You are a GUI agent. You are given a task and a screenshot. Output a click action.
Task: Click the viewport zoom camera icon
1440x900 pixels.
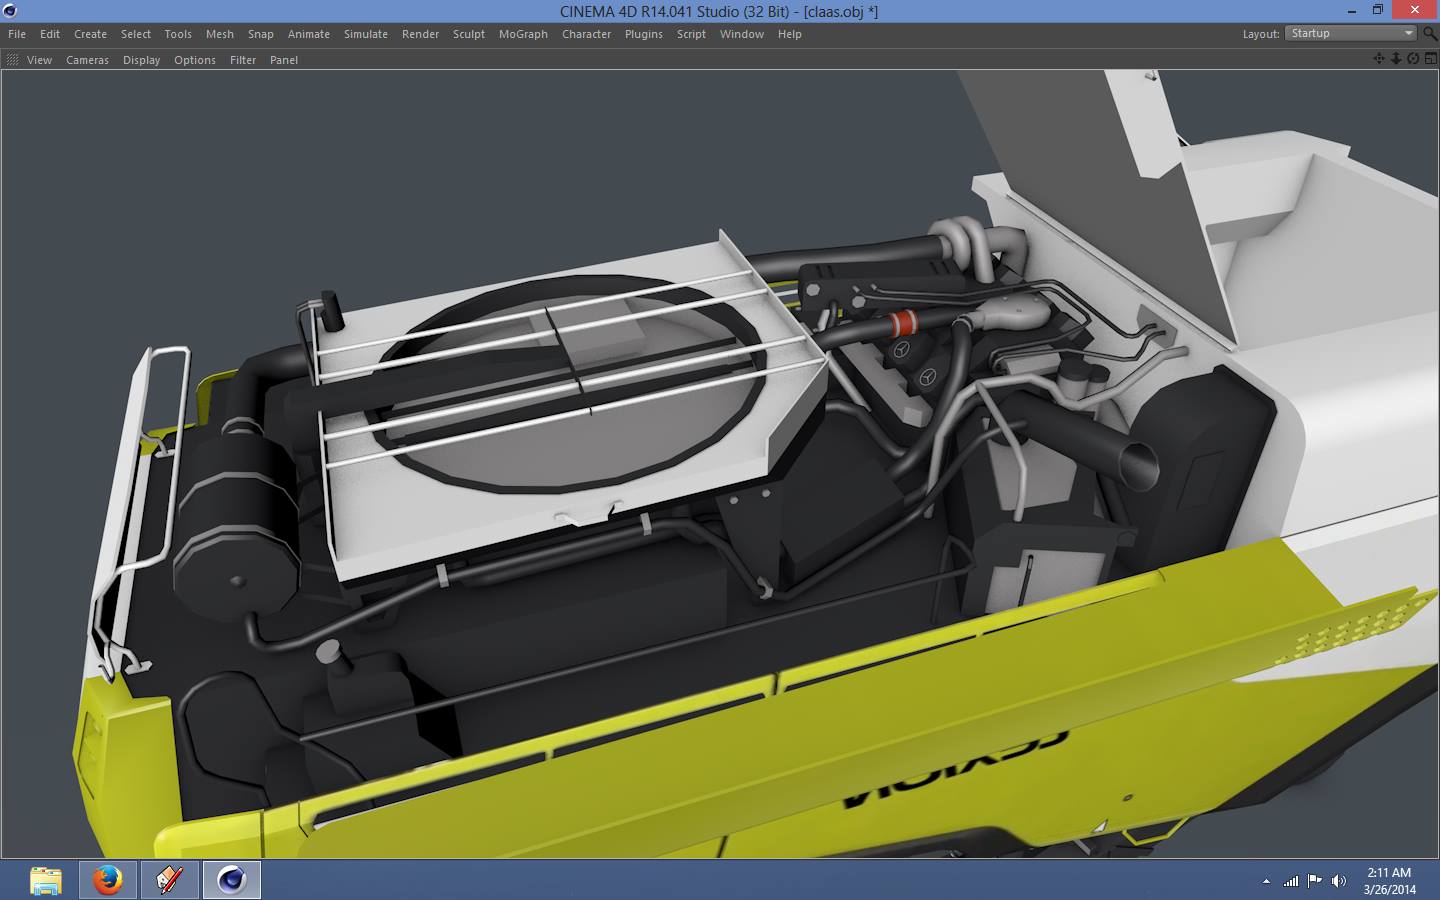[1396, 59]
